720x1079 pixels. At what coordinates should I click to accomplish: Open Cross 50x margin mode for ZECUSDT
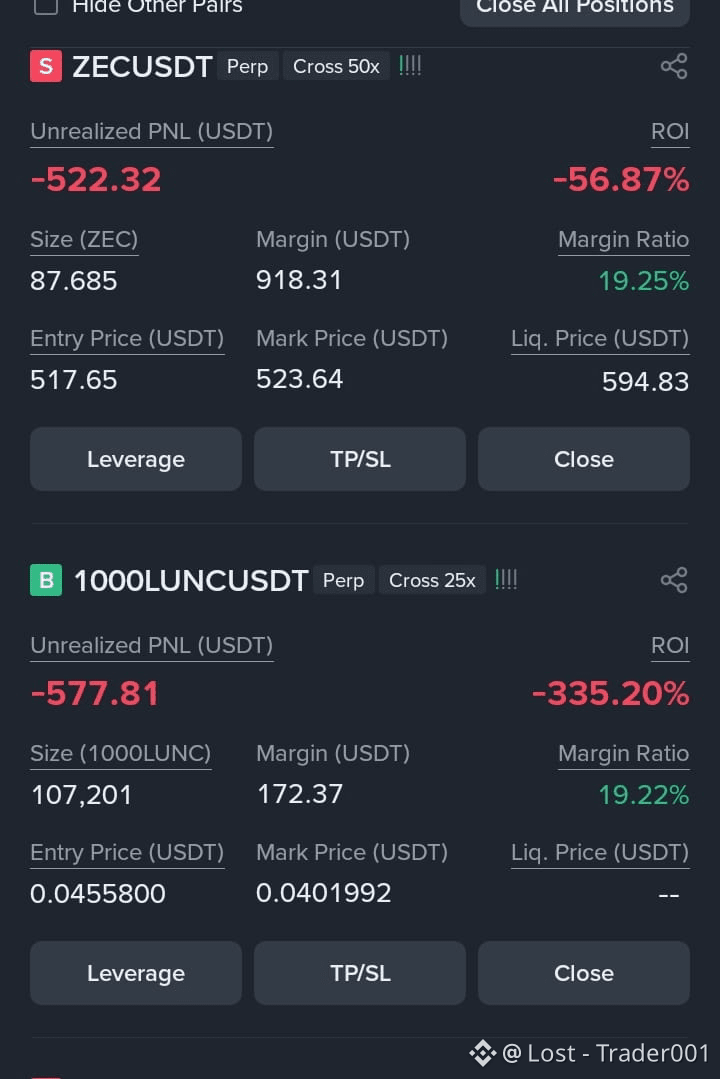click(x=336, y=66)
